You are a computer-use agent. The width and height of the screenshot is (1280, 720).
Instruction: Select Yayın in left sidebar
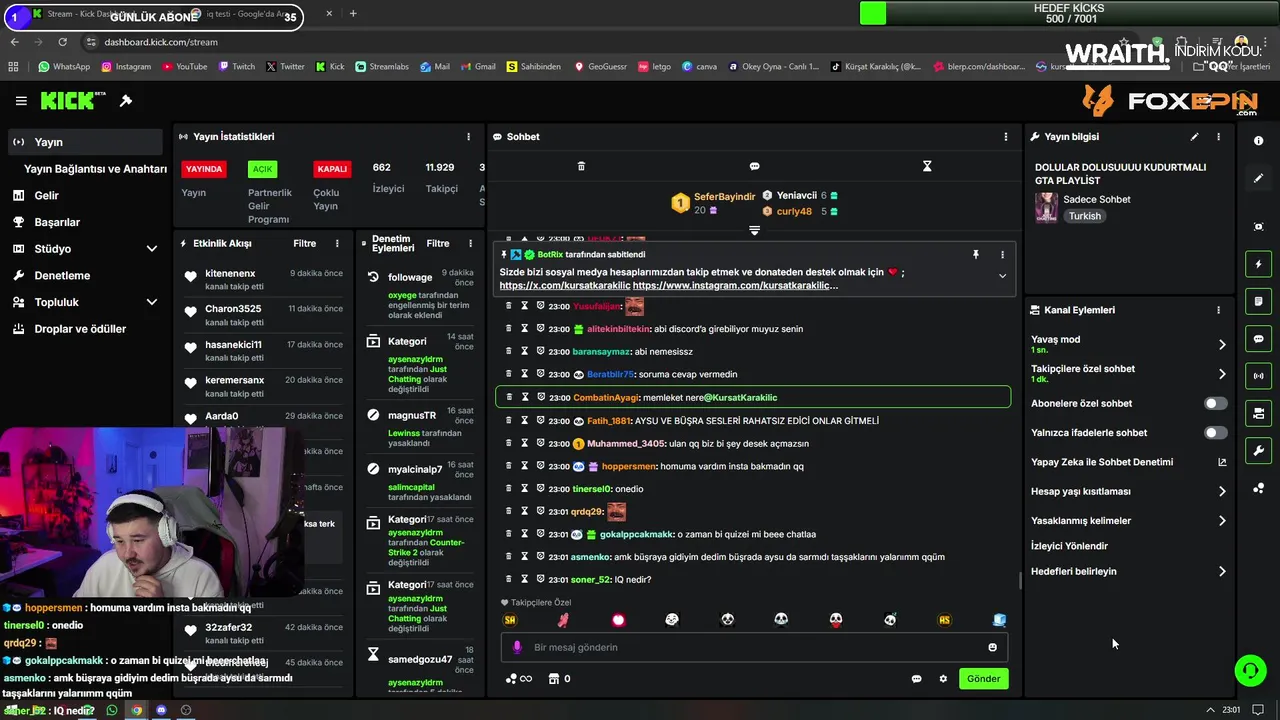point(84,142)
